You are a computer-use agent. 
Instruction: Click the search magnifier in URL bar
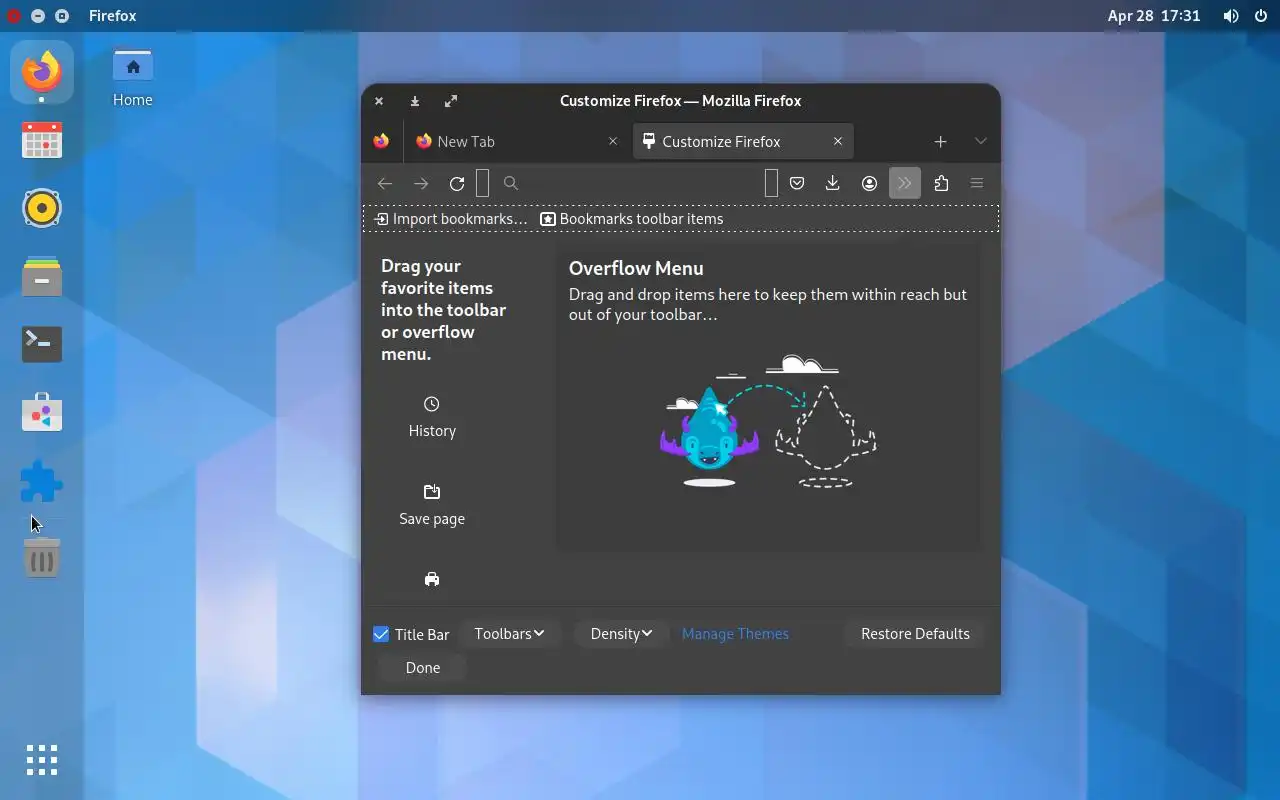(511, 183)
